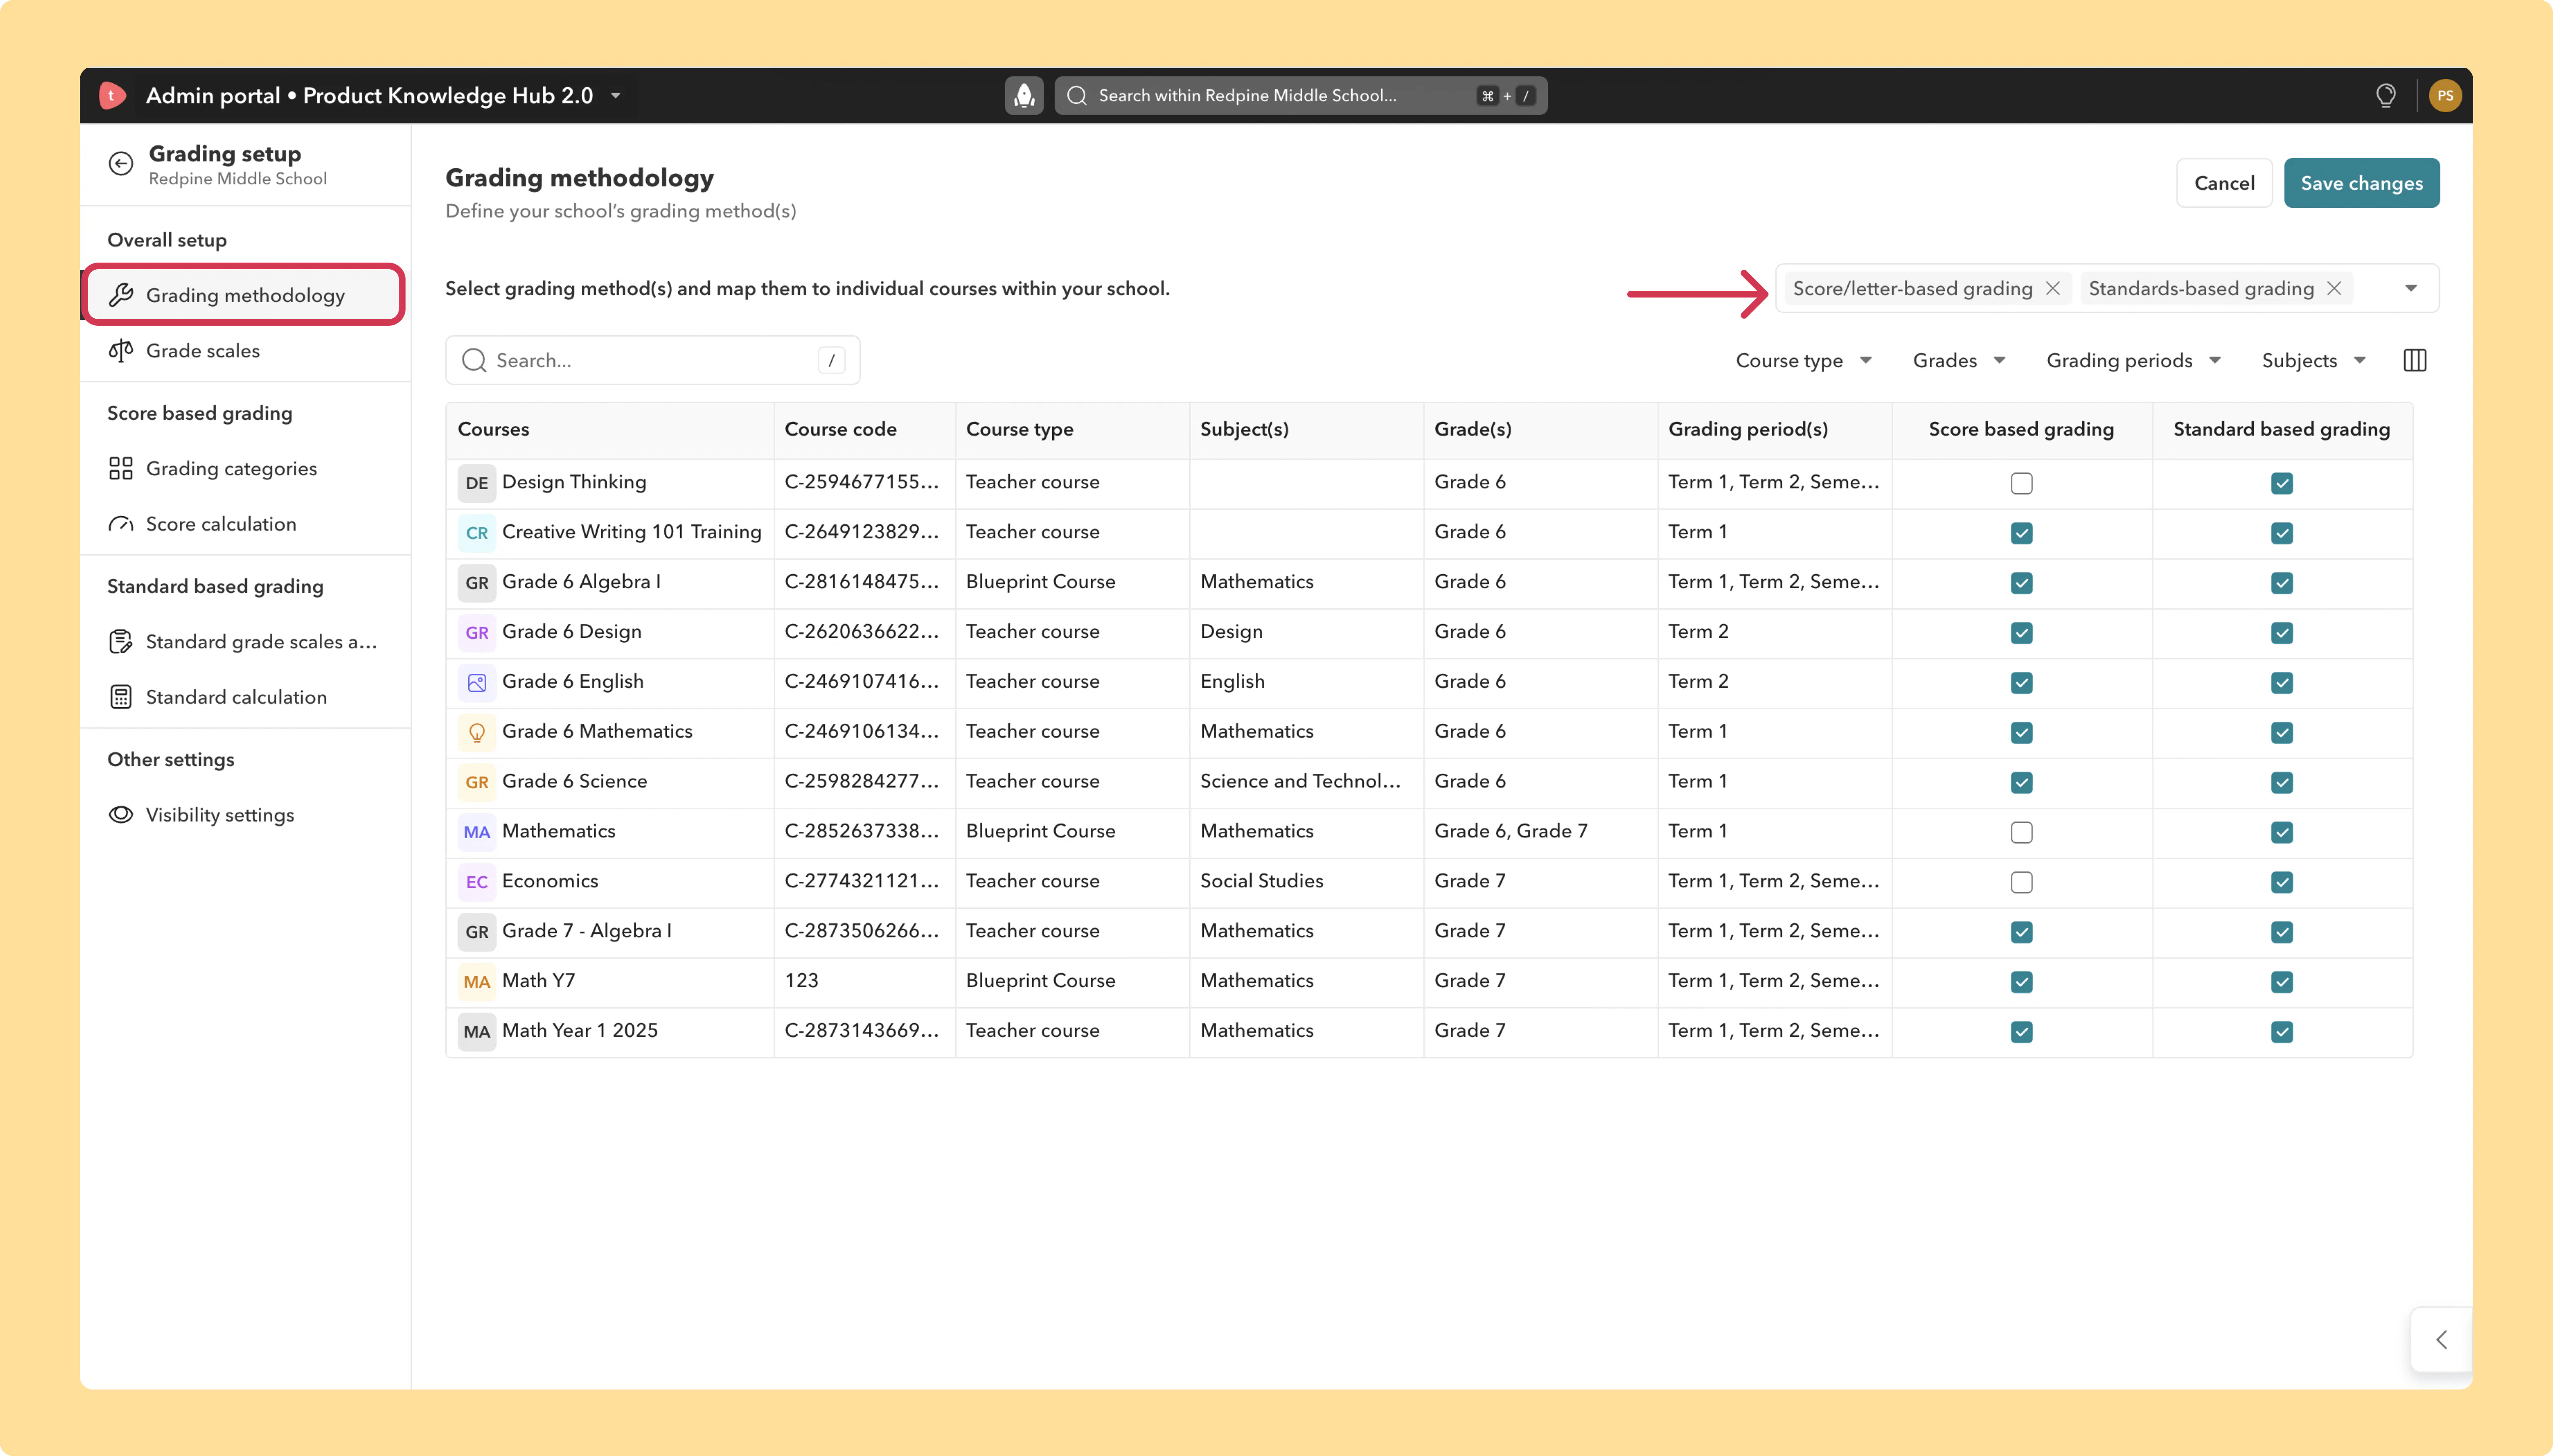
Task: Remove the Standards-based grading chip
Action: pyautogui.click(x=2334, y=288)
